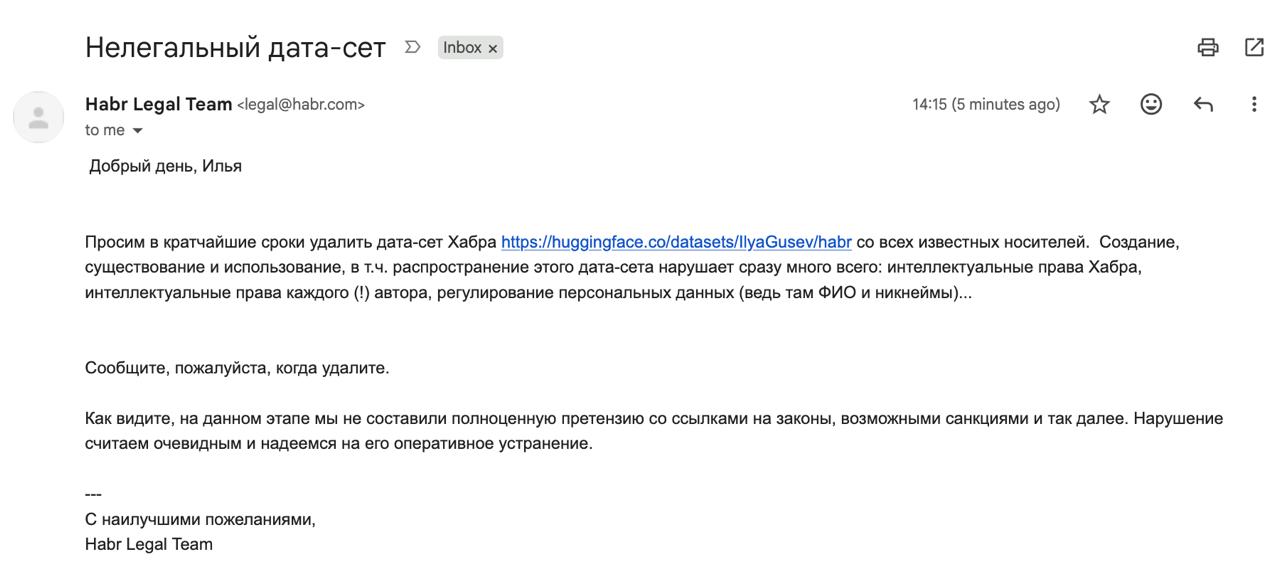Star this message from Habr Legal Team

click(x=1099, y=104)
